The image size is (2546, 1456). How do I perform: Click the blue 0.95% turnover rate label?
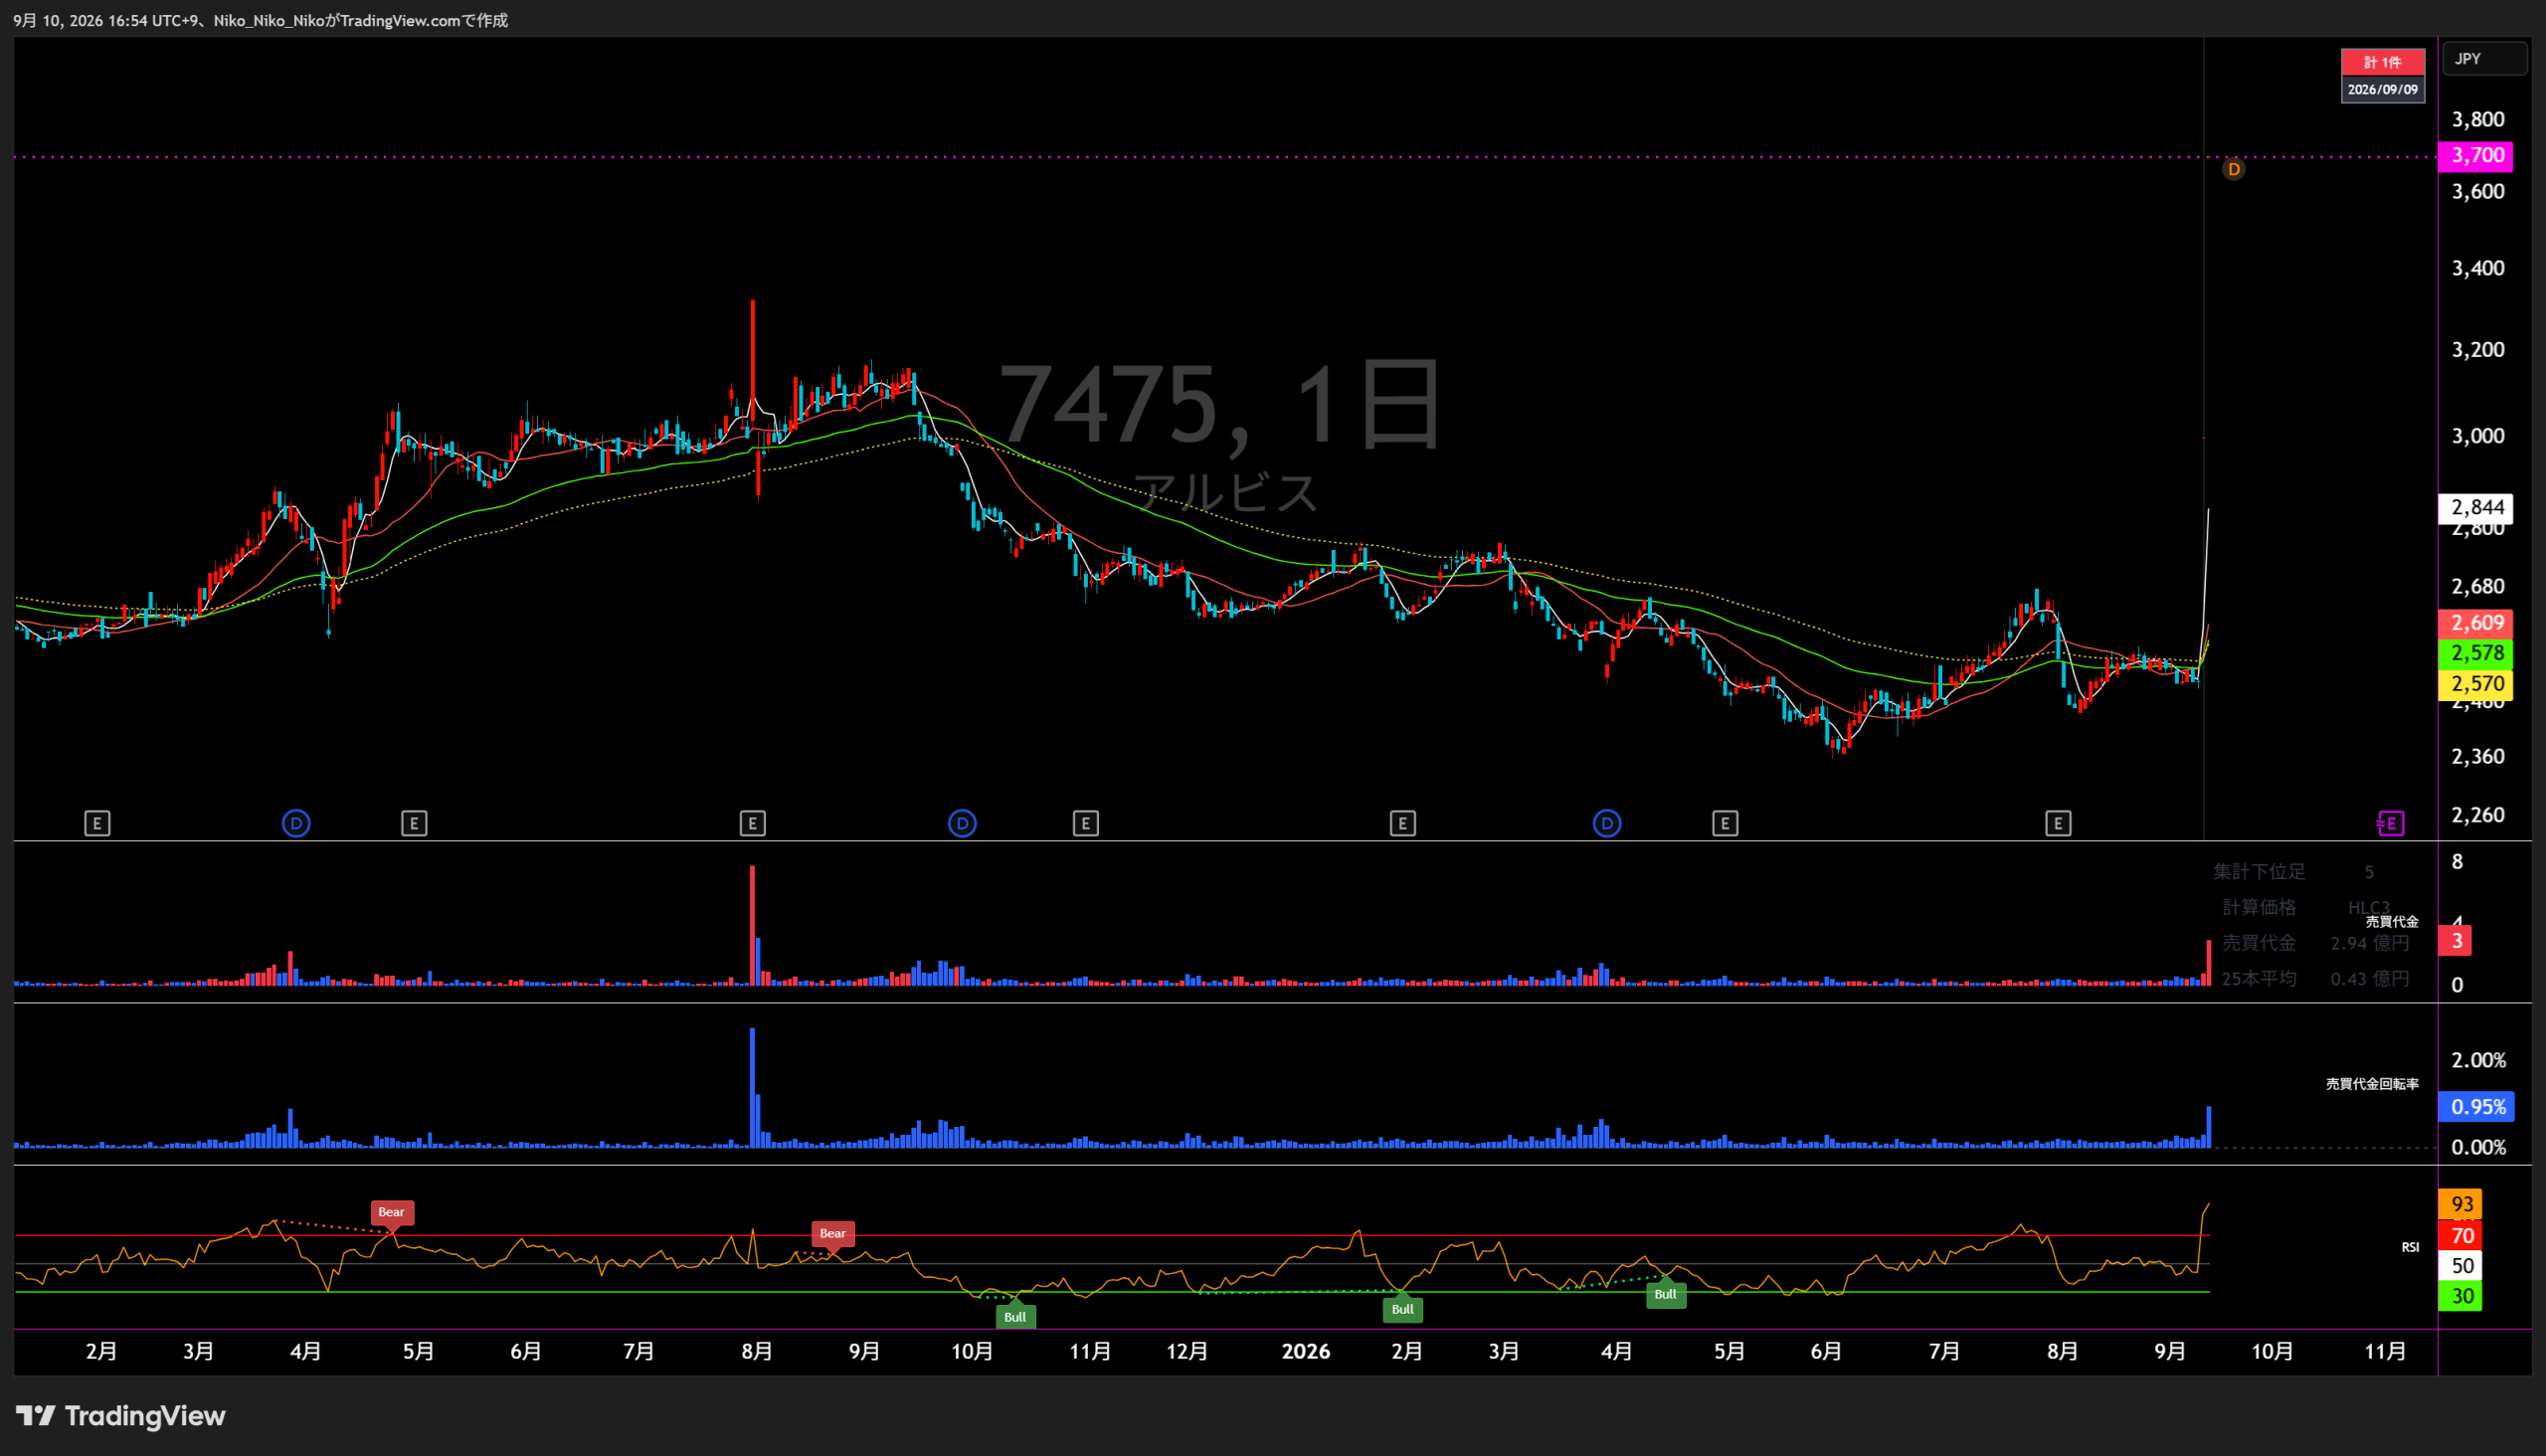(2477, 1106)
